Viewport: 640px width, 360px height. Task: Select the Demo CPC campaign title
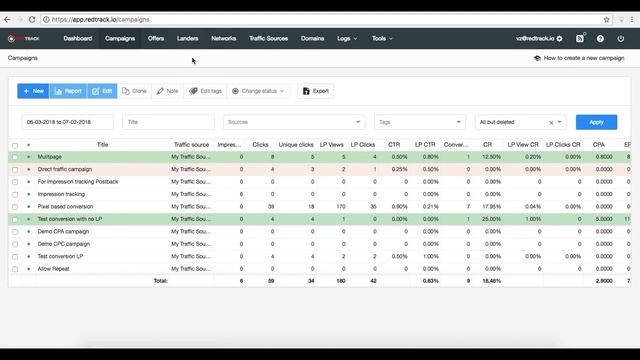64,244
